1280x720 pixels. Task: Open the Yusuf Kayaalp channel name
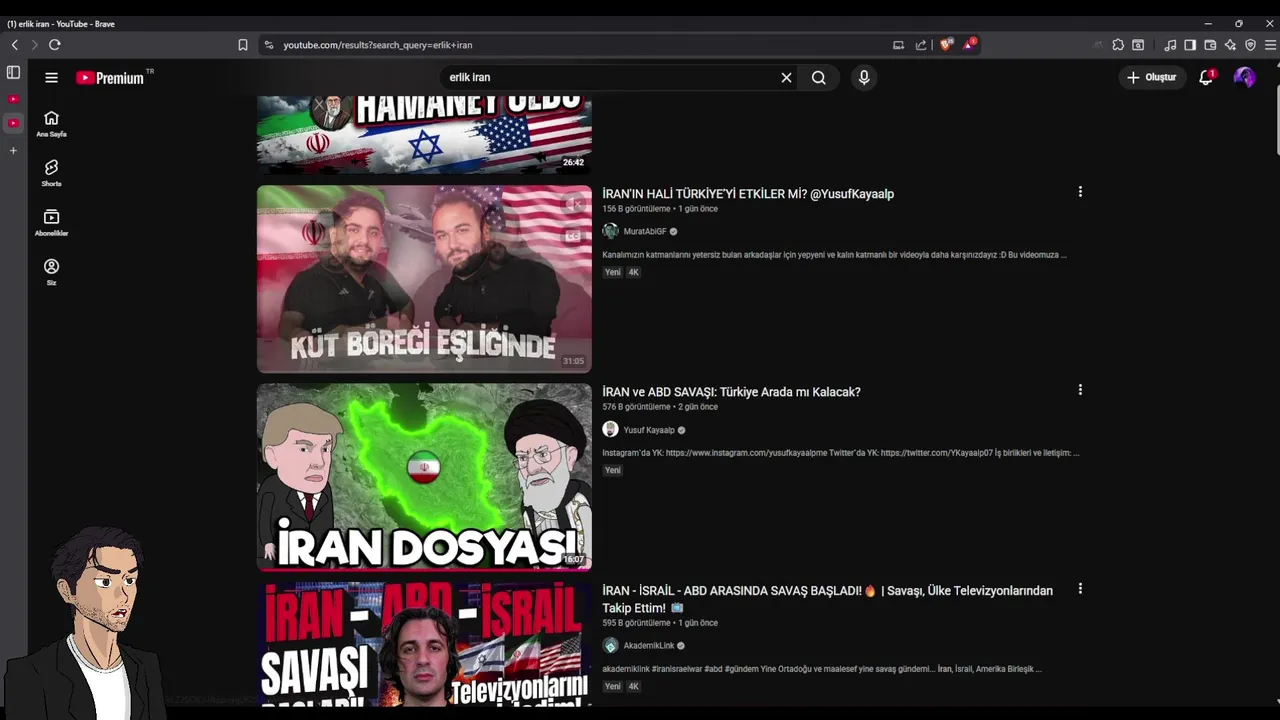coord(649,430)
